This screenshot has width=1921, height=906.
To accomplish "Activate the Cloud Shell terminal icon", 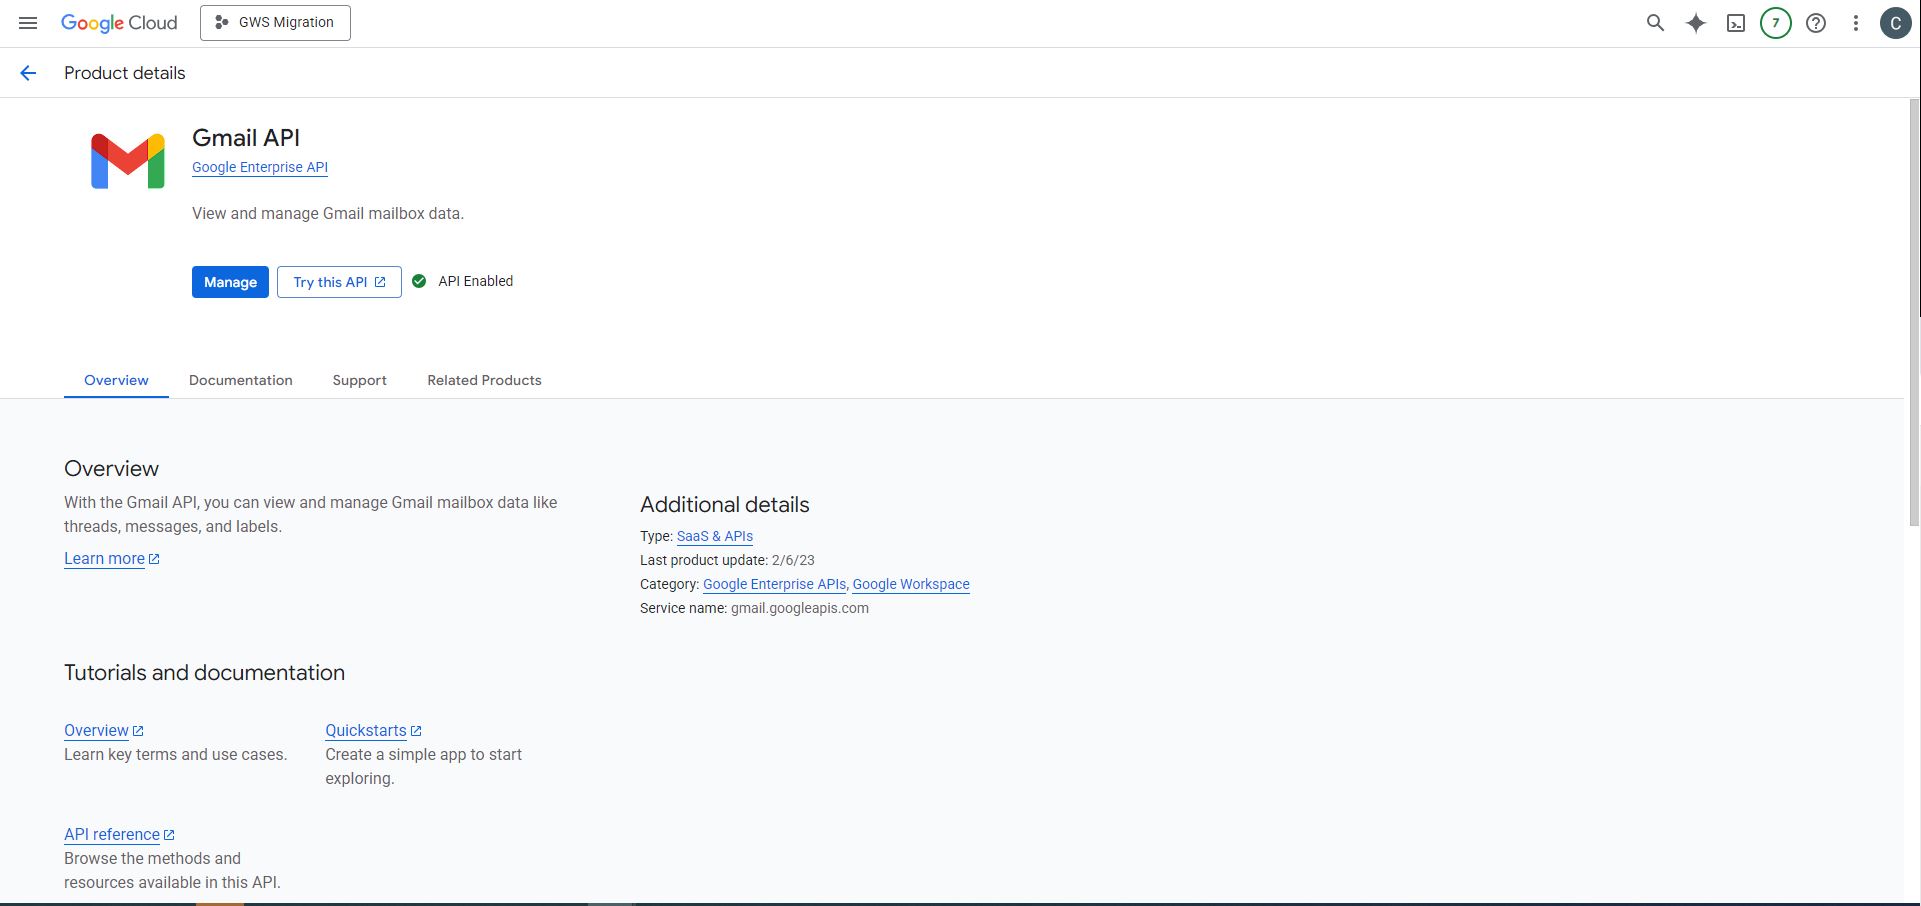I will pos(1735,23).
